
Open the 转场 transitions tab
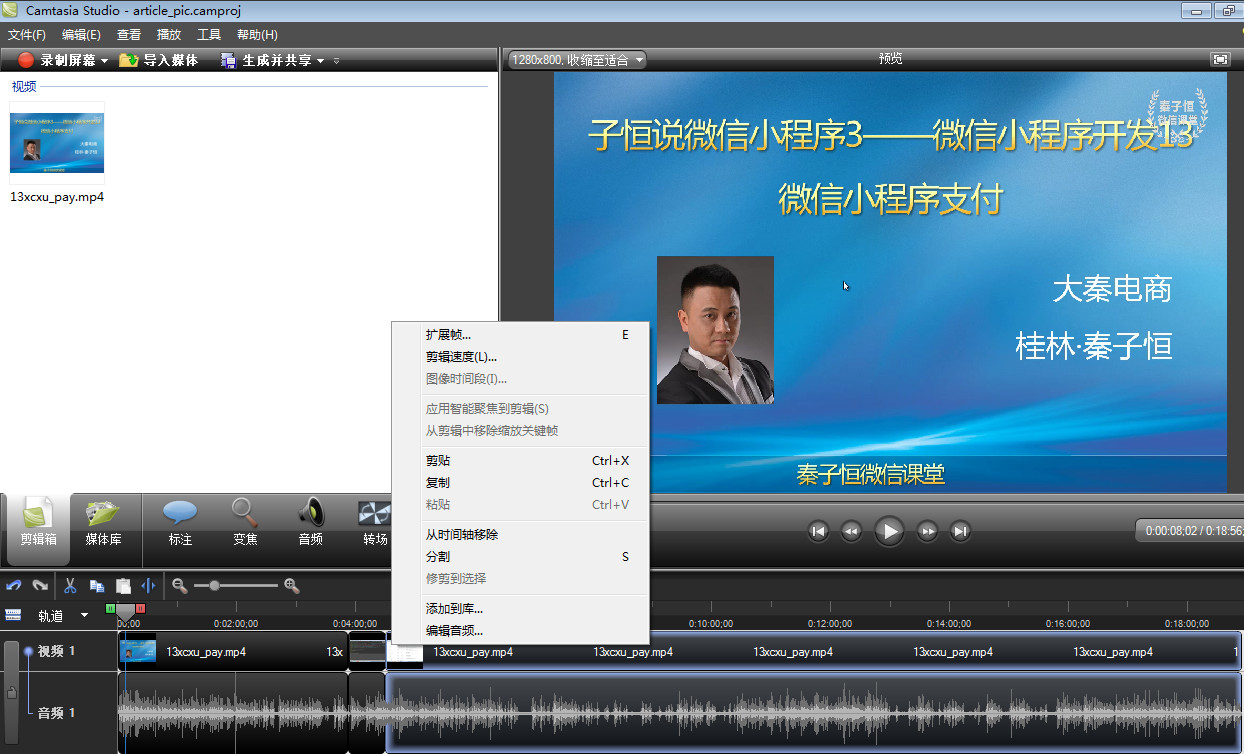(x=375, y=524)
